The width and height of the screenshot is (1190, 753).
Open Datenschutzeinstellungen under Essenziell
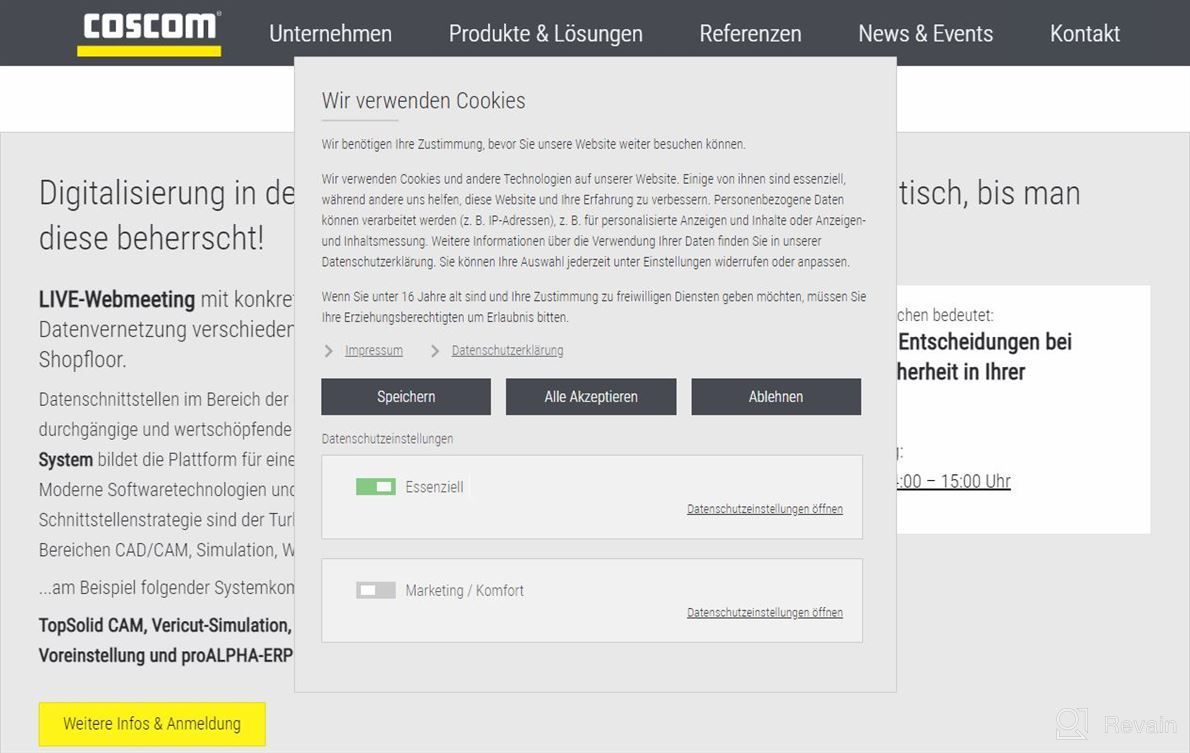click(764, 509)
